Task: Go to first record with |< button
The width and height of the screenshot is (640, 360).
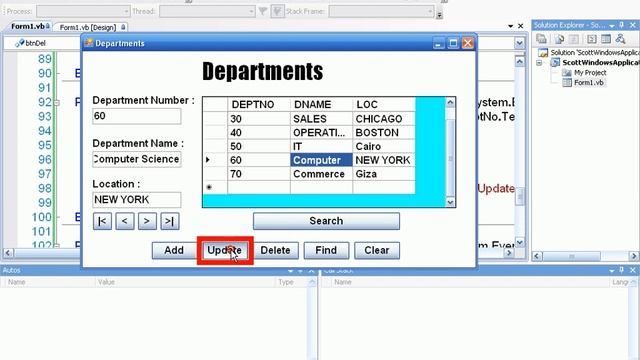Action: click(102, 221)
